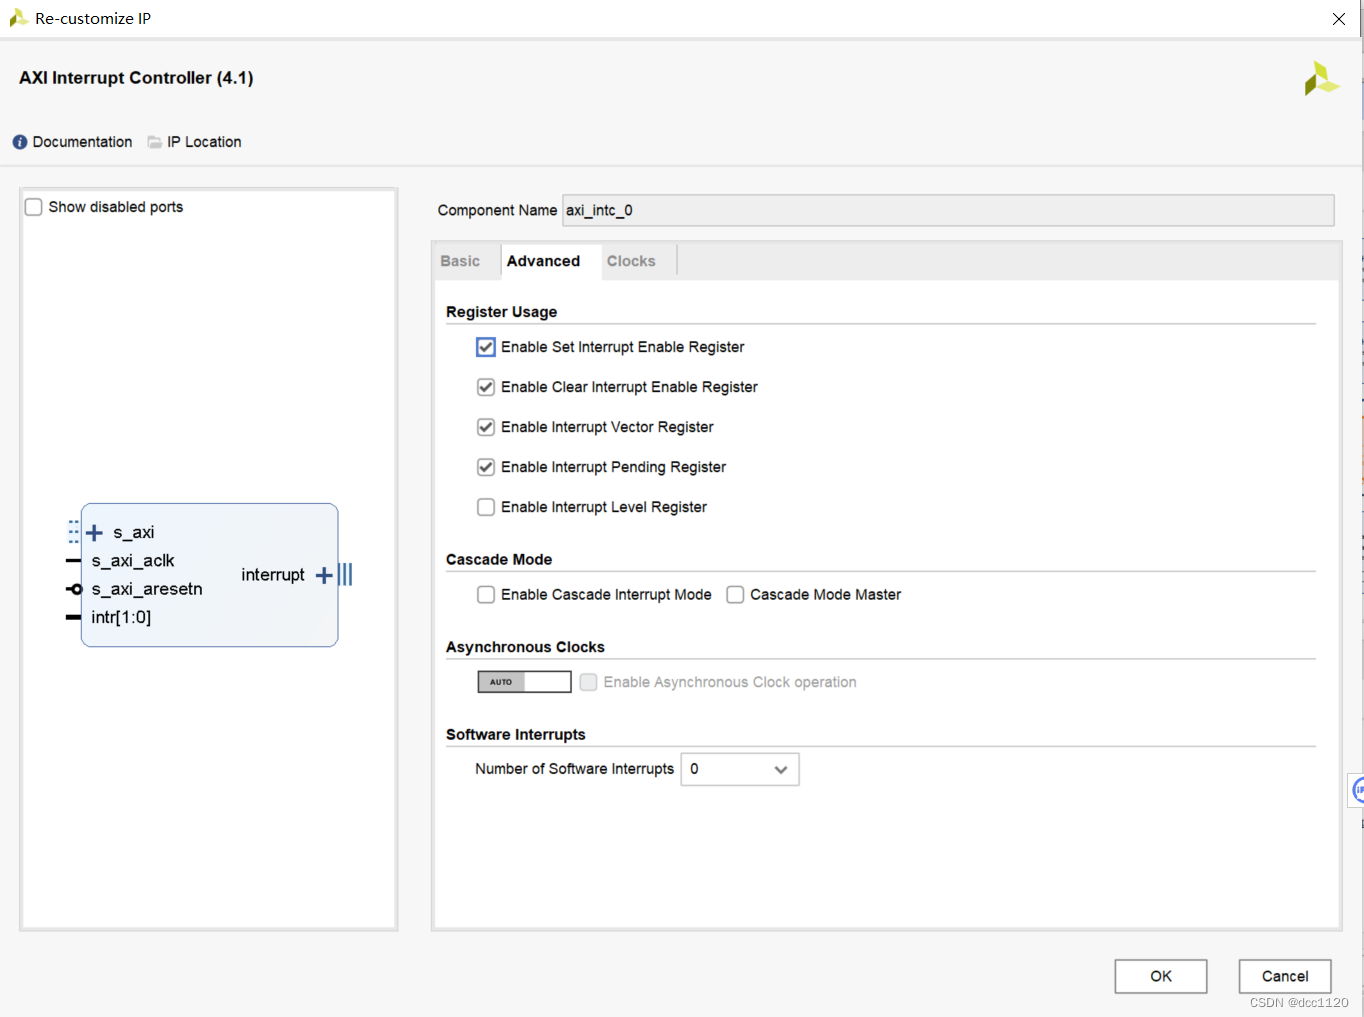Toggle Show disabled ports checkbox
1364x1017 pixels.
point(34,207)
